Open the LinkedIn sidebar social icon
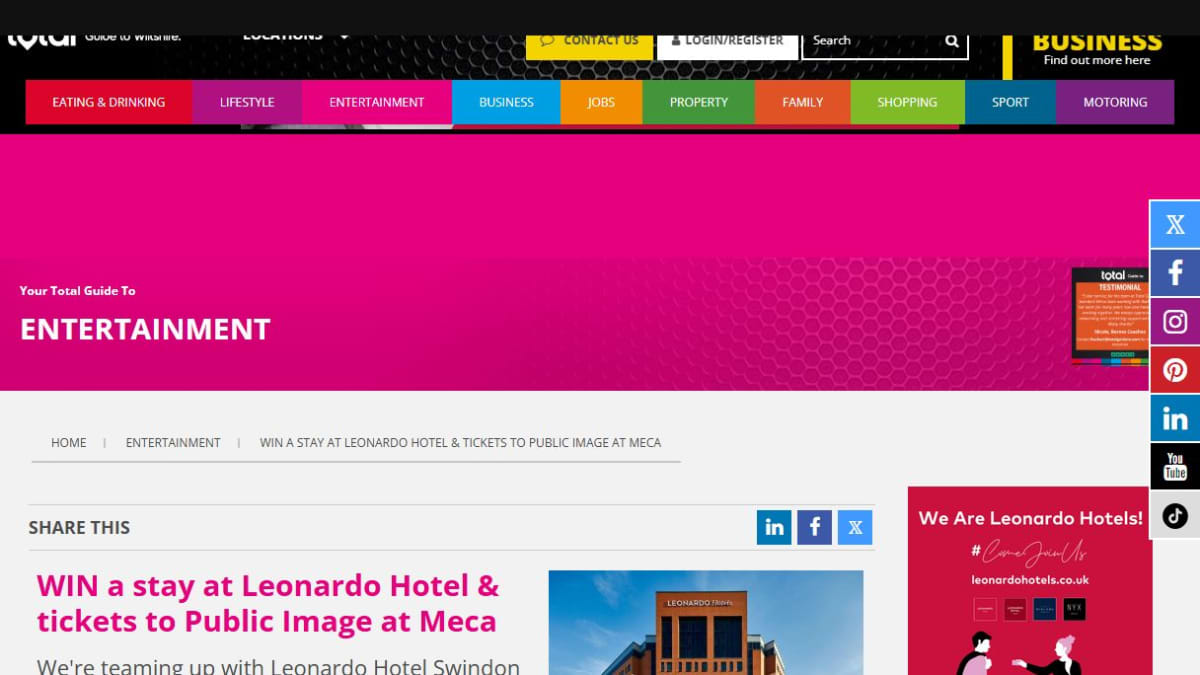The image size is (1200, 675). 1175,419
